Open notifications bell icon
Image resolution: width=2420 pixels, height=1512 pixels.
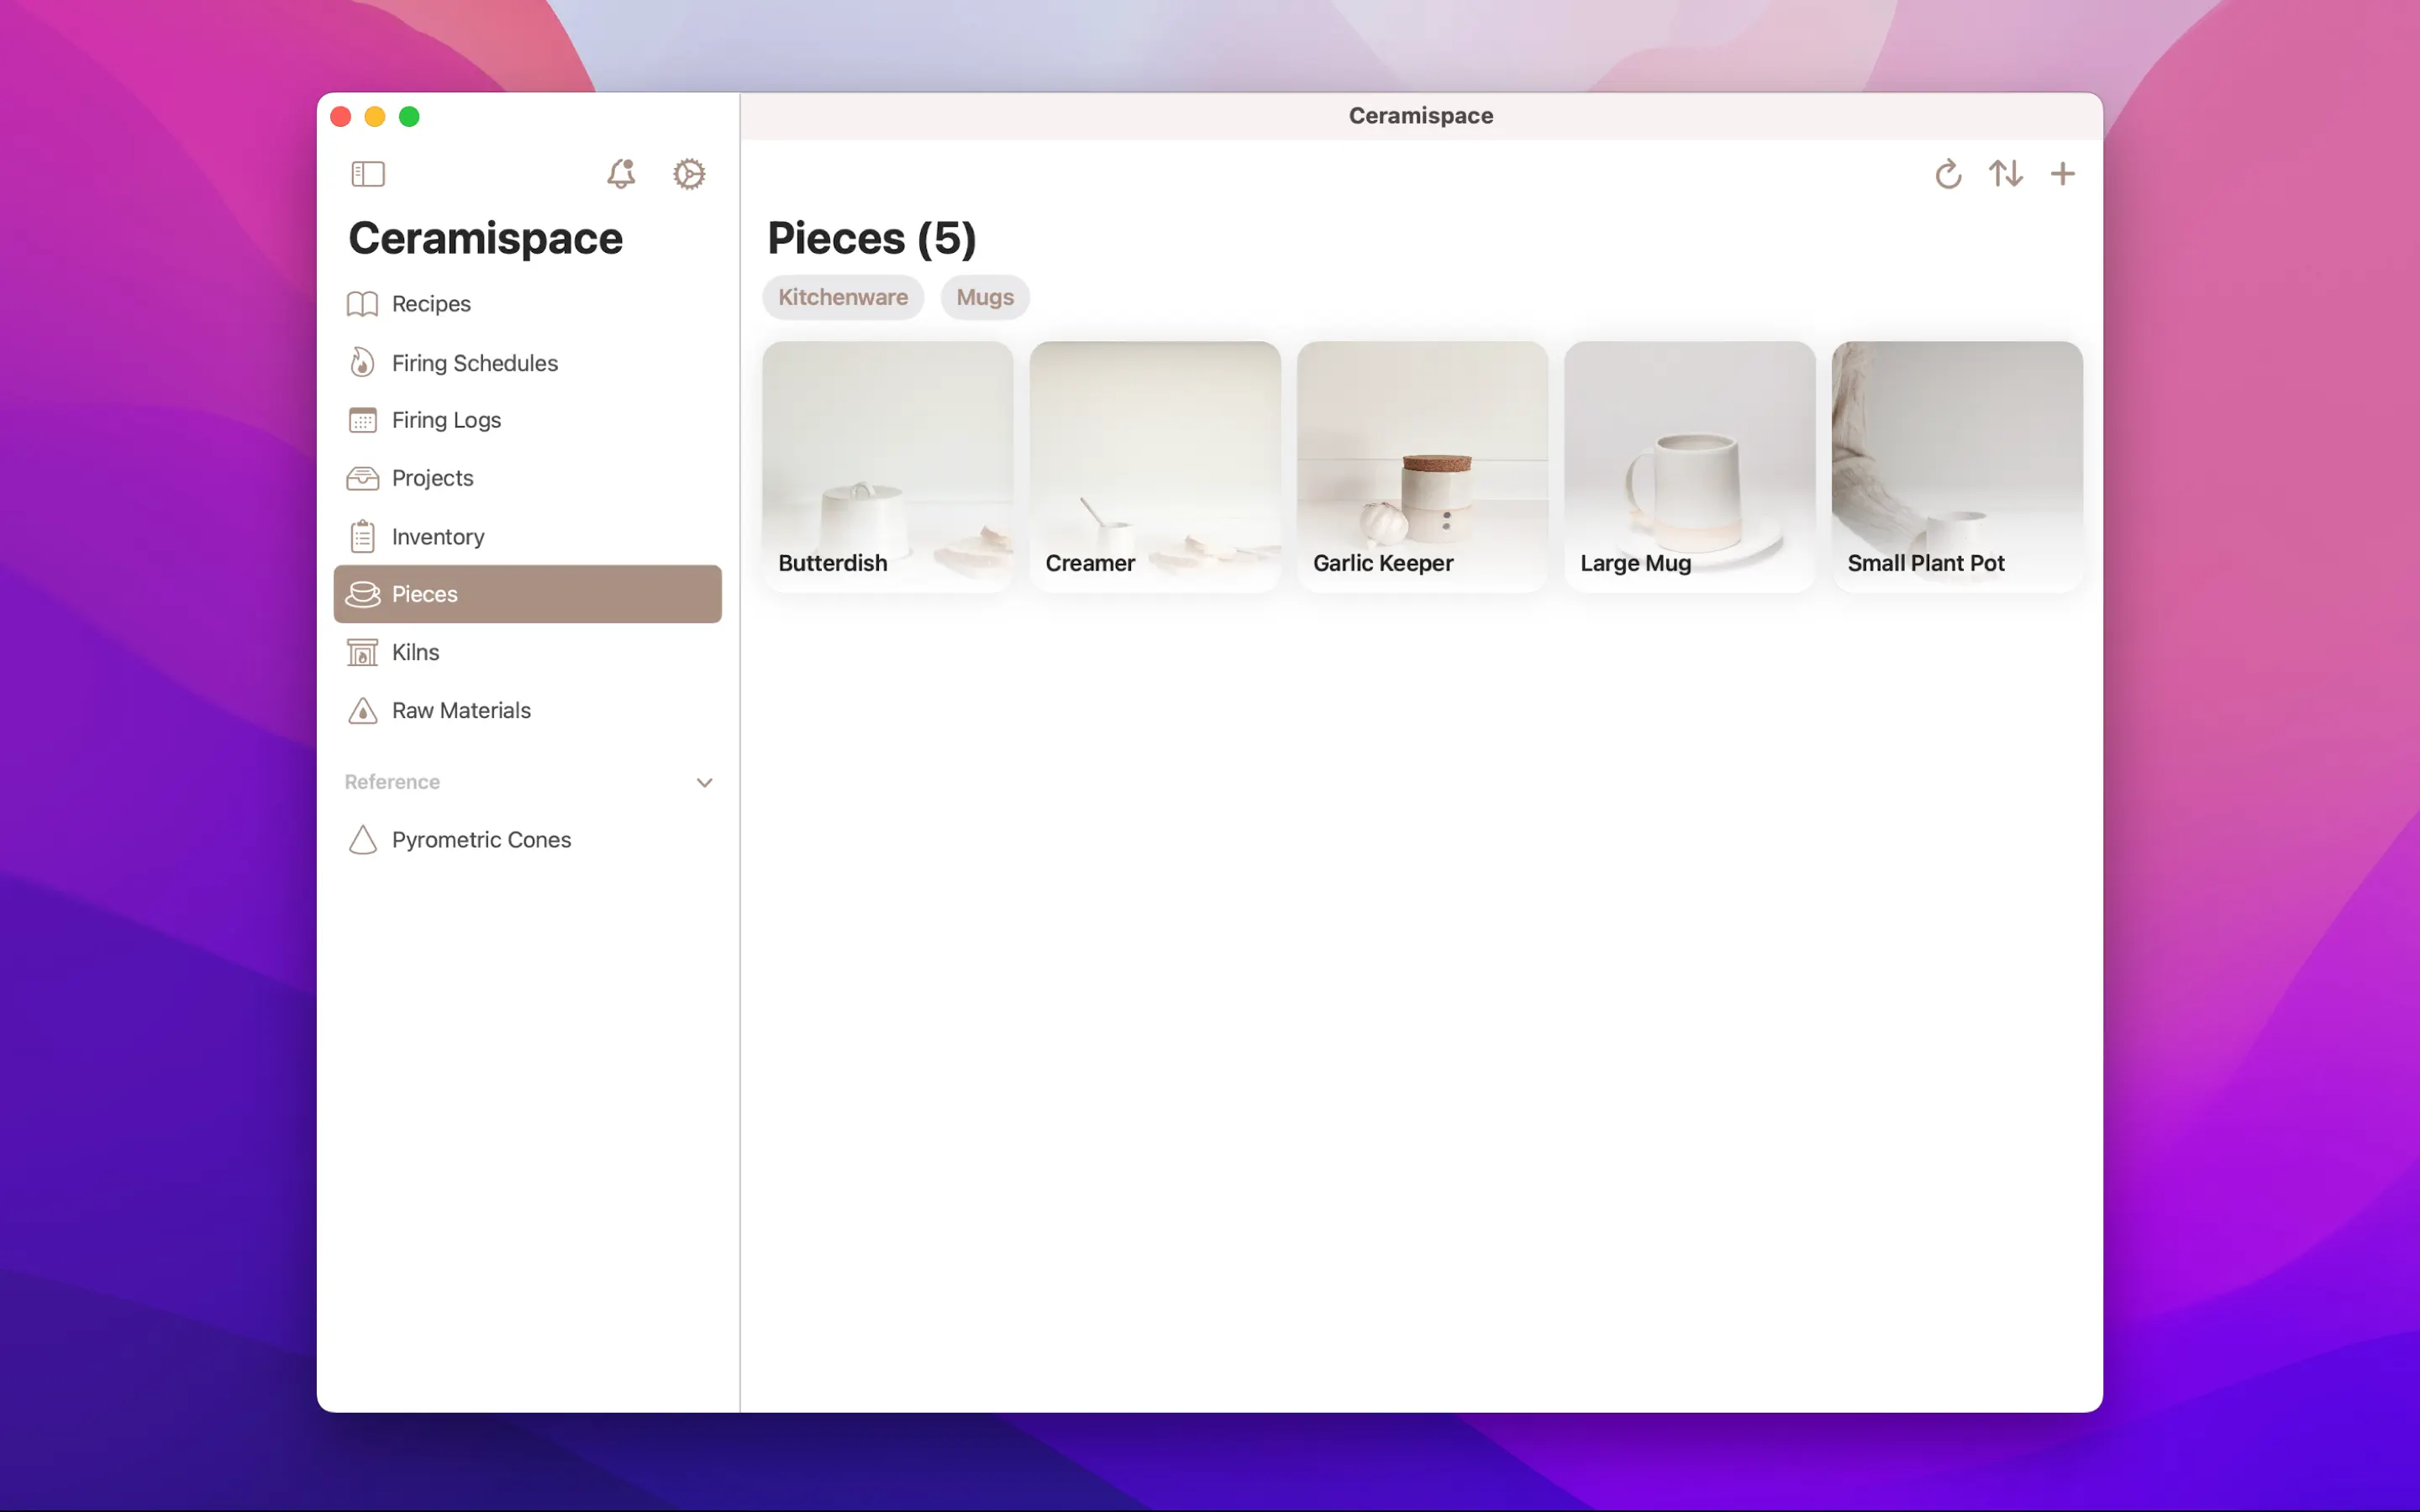621,174
